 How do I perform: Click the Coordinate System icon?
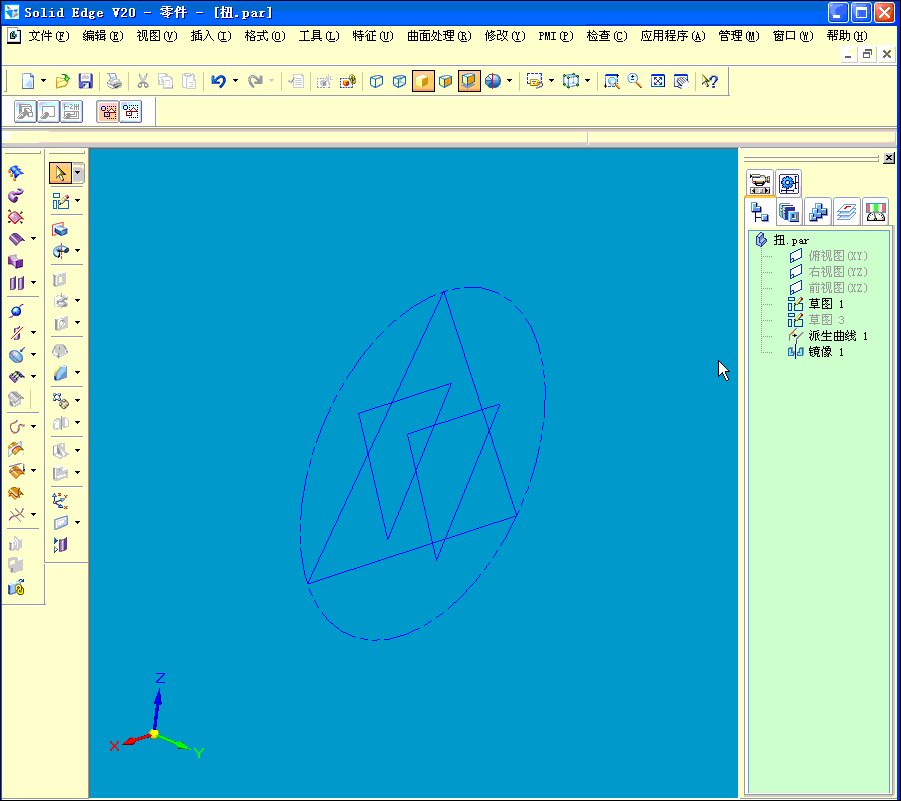coord(60,500)
